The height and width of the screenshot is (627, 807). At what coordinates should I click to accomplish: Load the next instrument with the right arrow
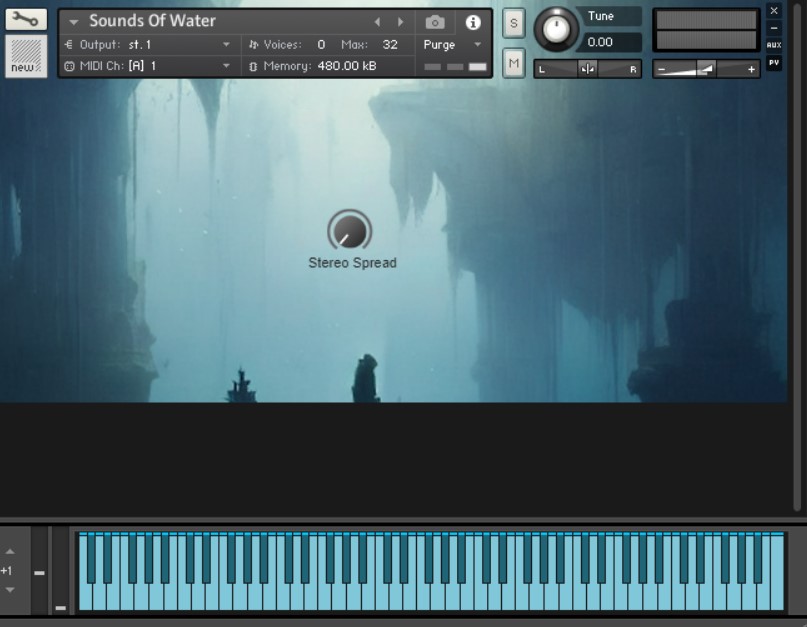coord(400,22)
